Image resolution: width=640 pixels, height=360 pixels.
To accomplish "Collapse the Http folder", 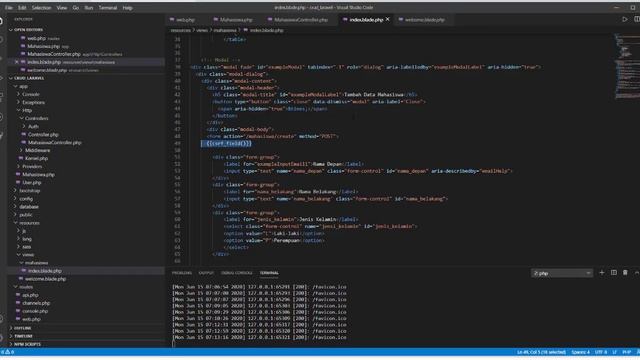I will point(27,110).
